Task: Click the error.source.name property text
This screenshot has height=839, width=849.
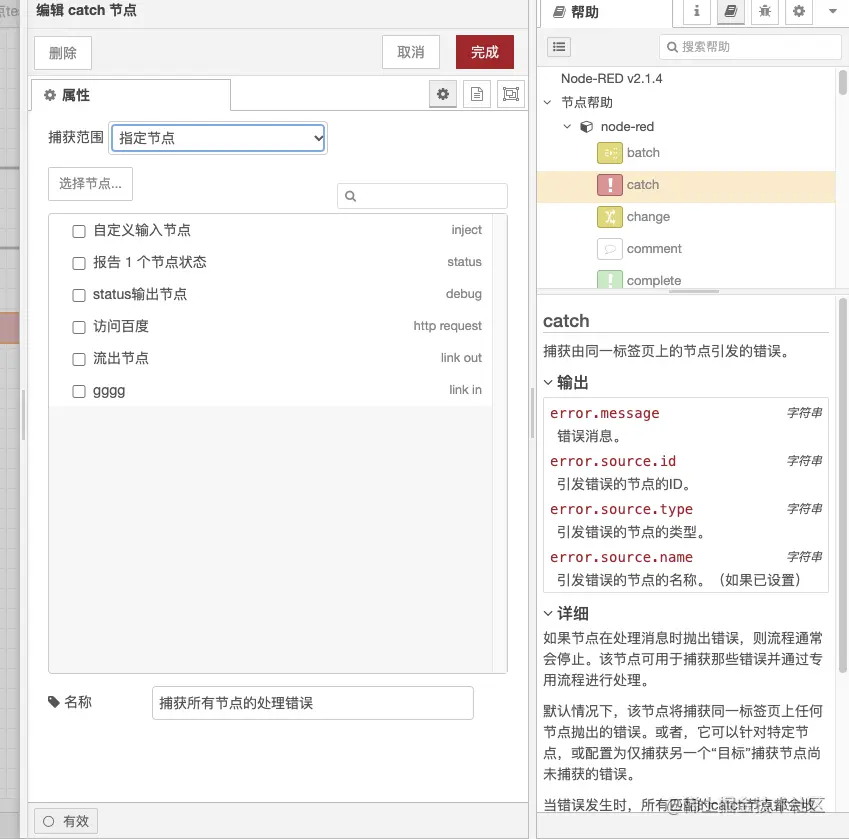Action: coord(621,557)
